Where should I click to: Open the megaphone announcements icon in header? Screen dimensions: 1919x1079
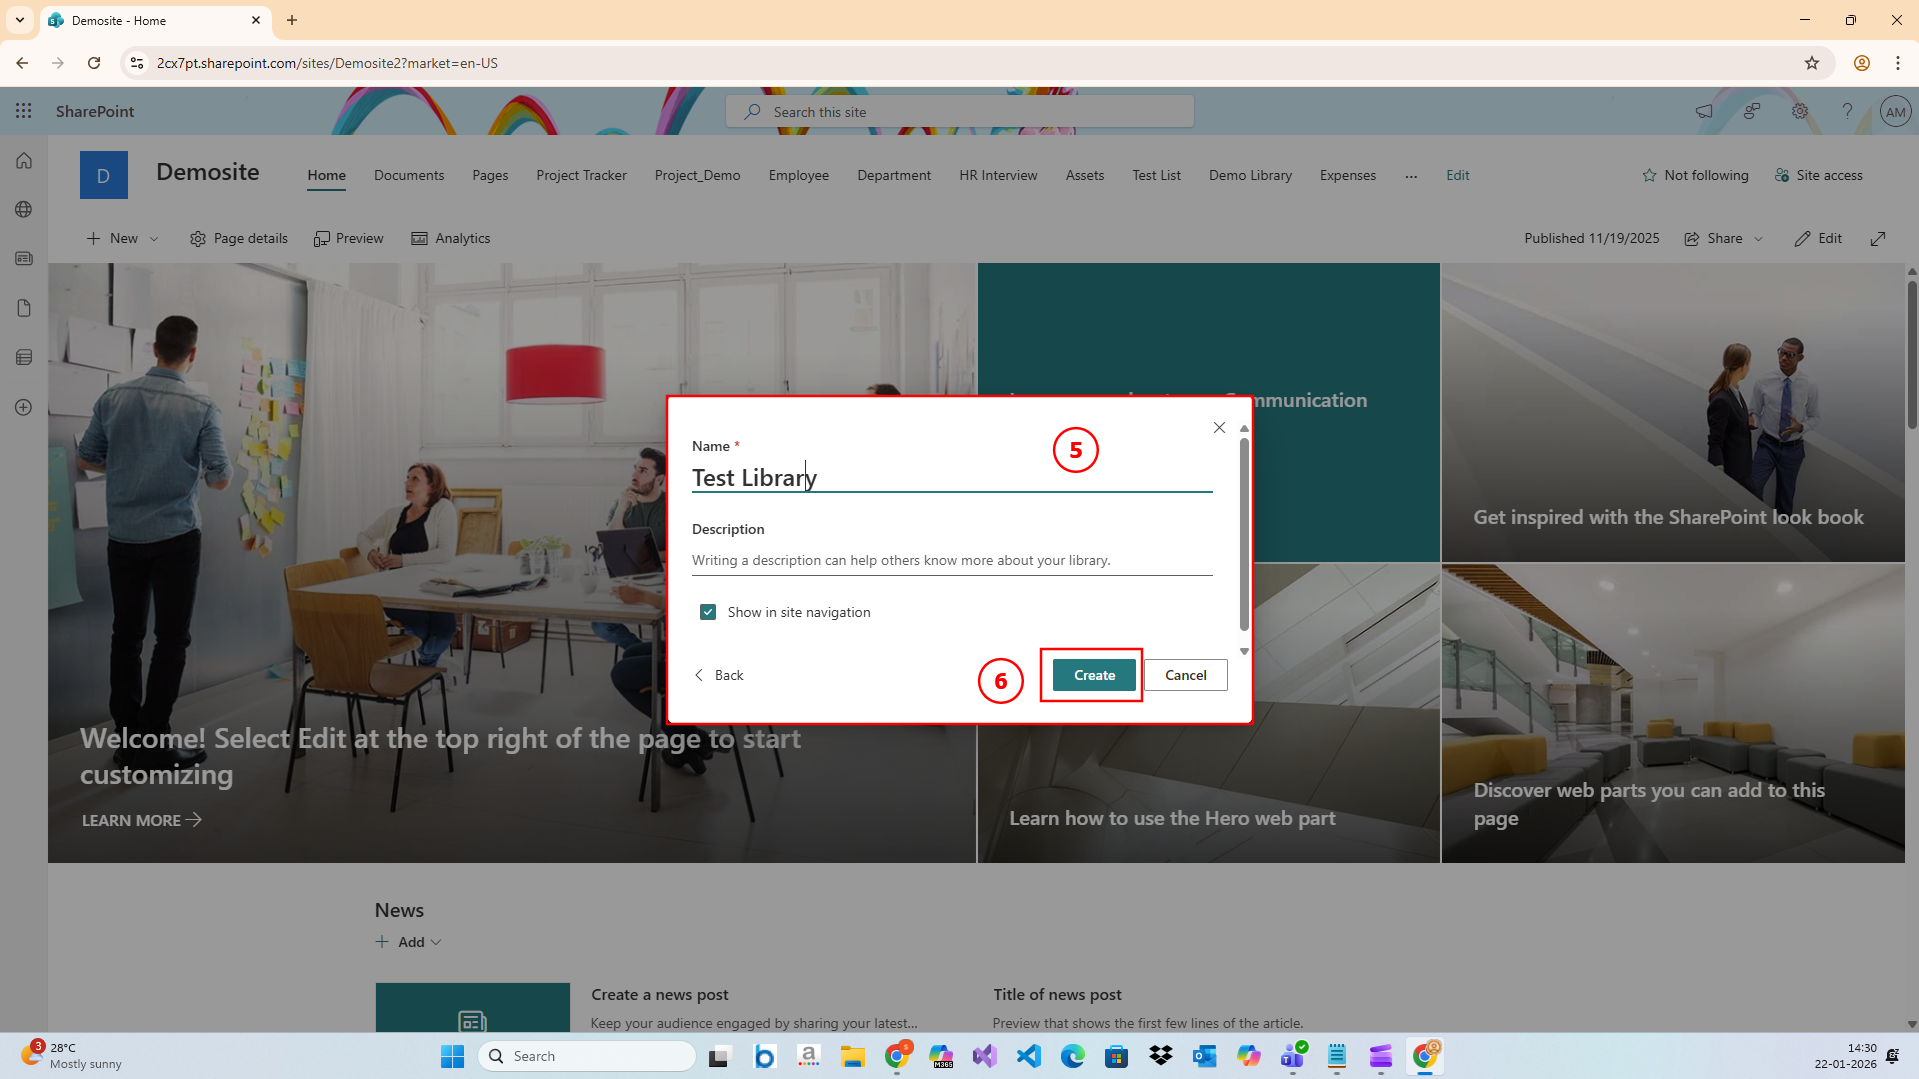[1704, 111]
